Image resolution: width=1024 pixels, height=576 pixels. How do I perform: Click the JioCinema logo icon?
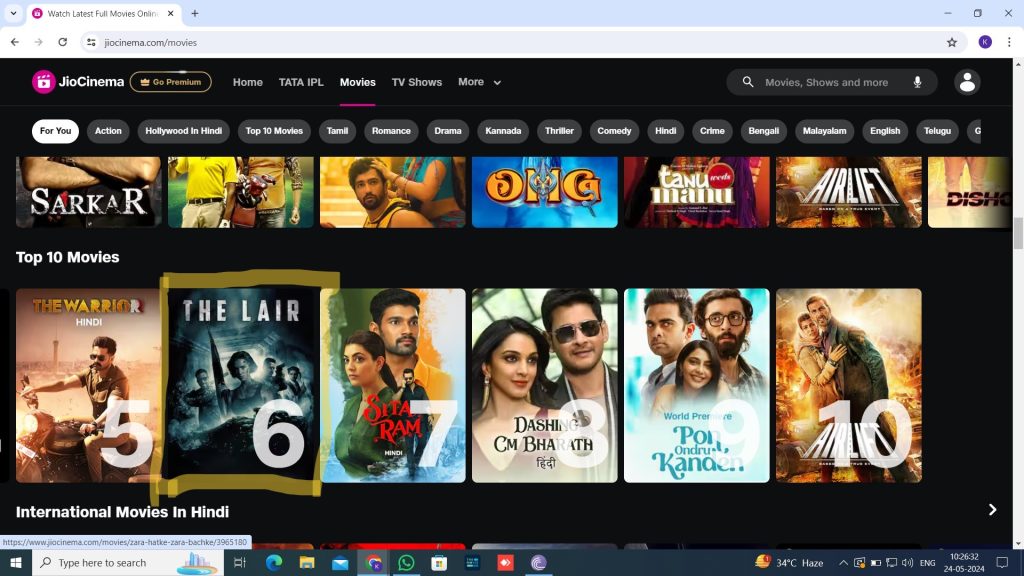[44, 82]
